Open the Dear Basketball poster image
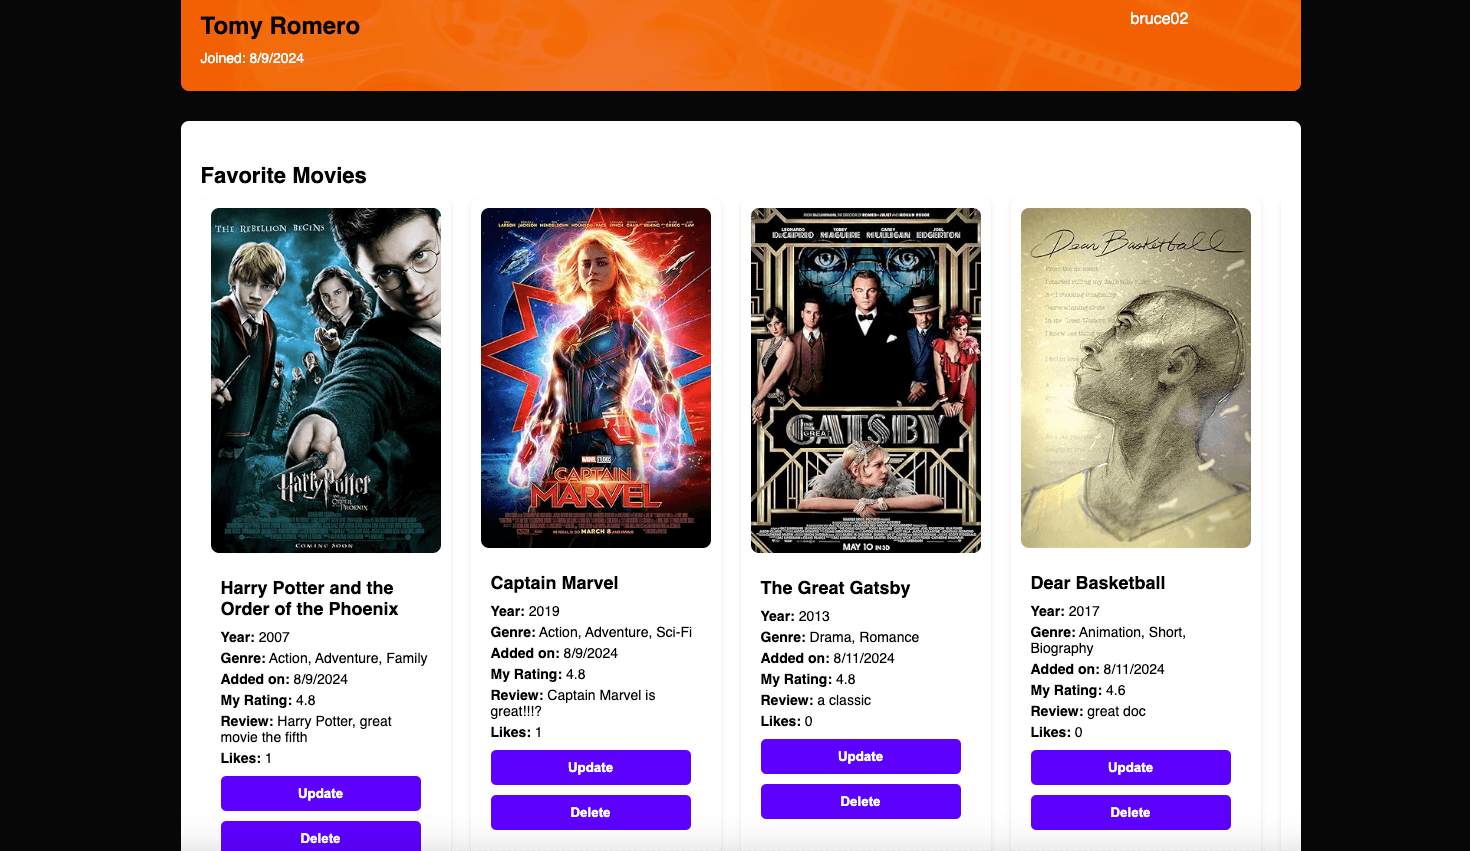Image resolution: width=1470 pixels, height=851 pixels. 1136,378
